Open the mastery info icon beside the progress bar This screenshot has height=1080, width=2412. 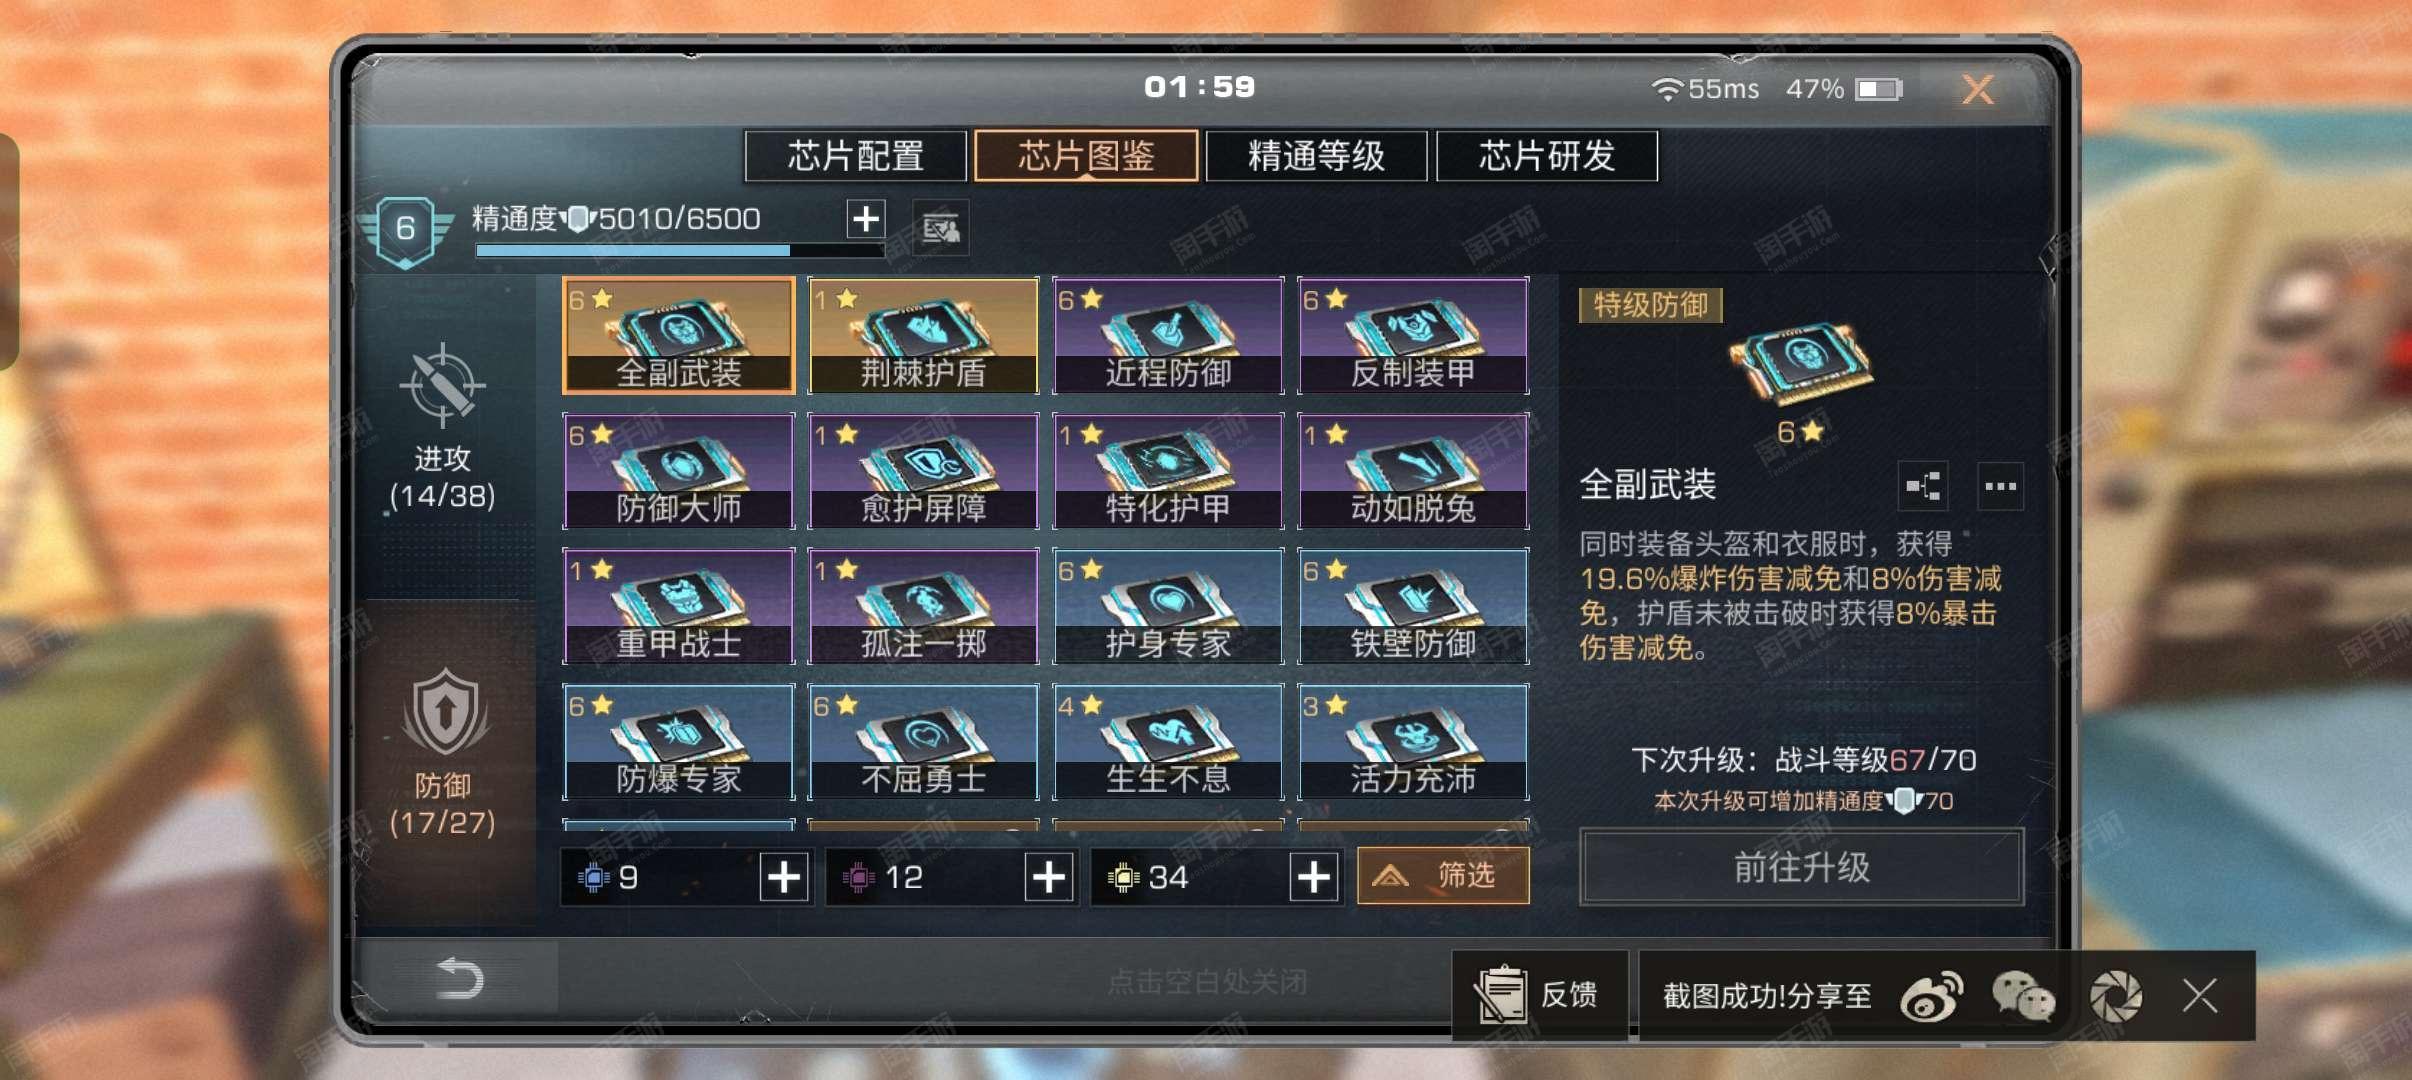pos(940,228)
